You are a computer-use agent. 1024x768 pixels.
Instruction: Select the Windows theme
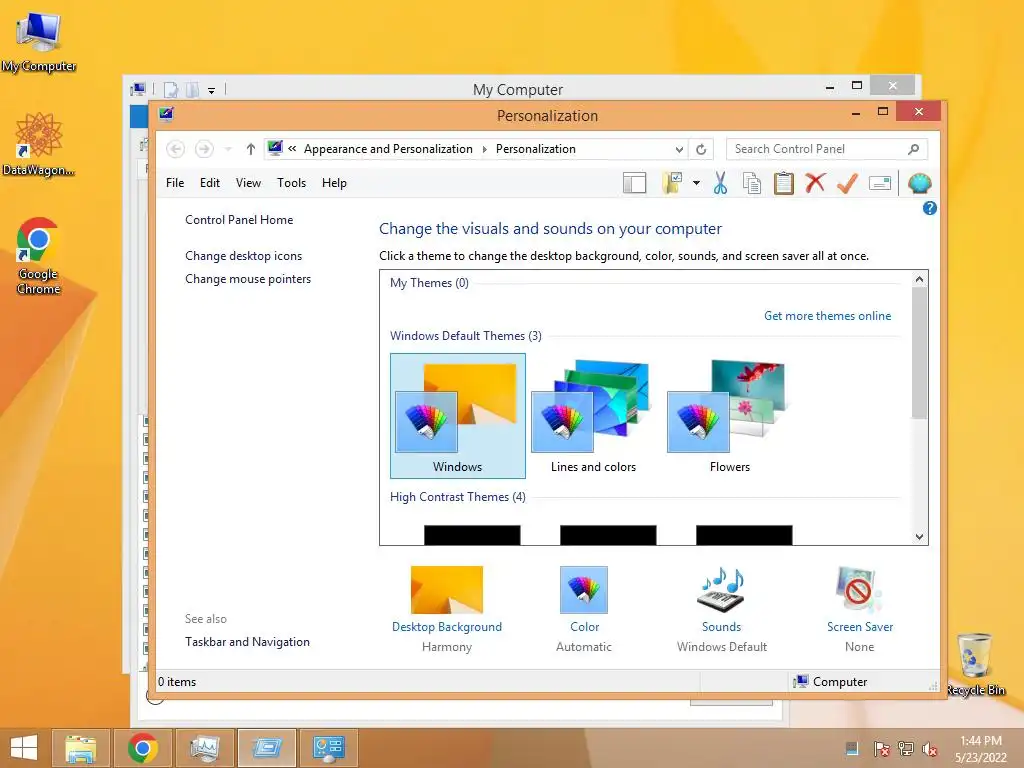pos(458,416)
